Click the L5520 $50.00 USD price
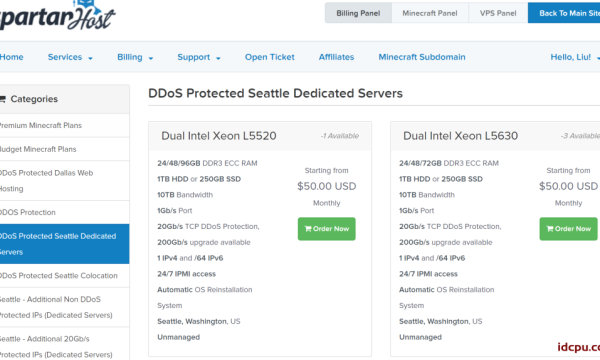600x360 pixels. click(x=326, y=186)
